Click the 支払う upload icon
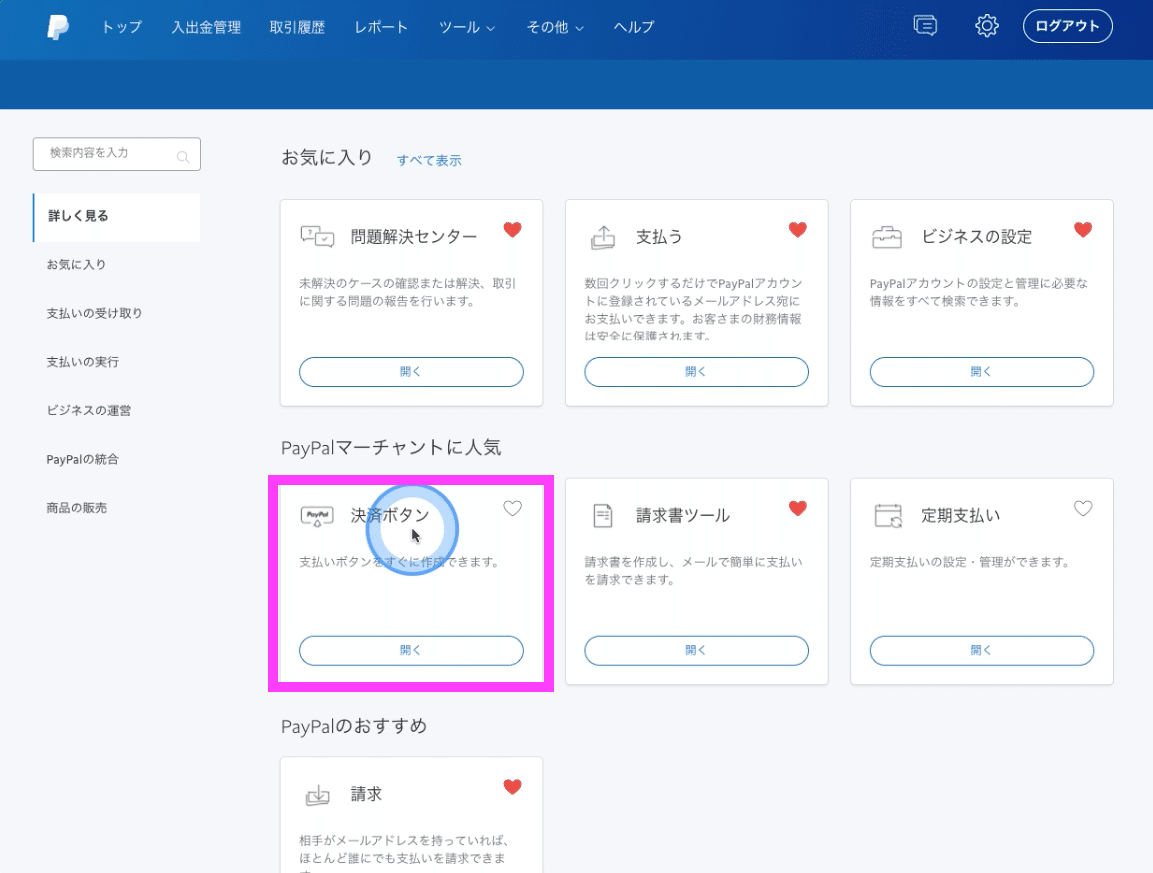This screenshot has width=1153, height=873. point(603,237)
